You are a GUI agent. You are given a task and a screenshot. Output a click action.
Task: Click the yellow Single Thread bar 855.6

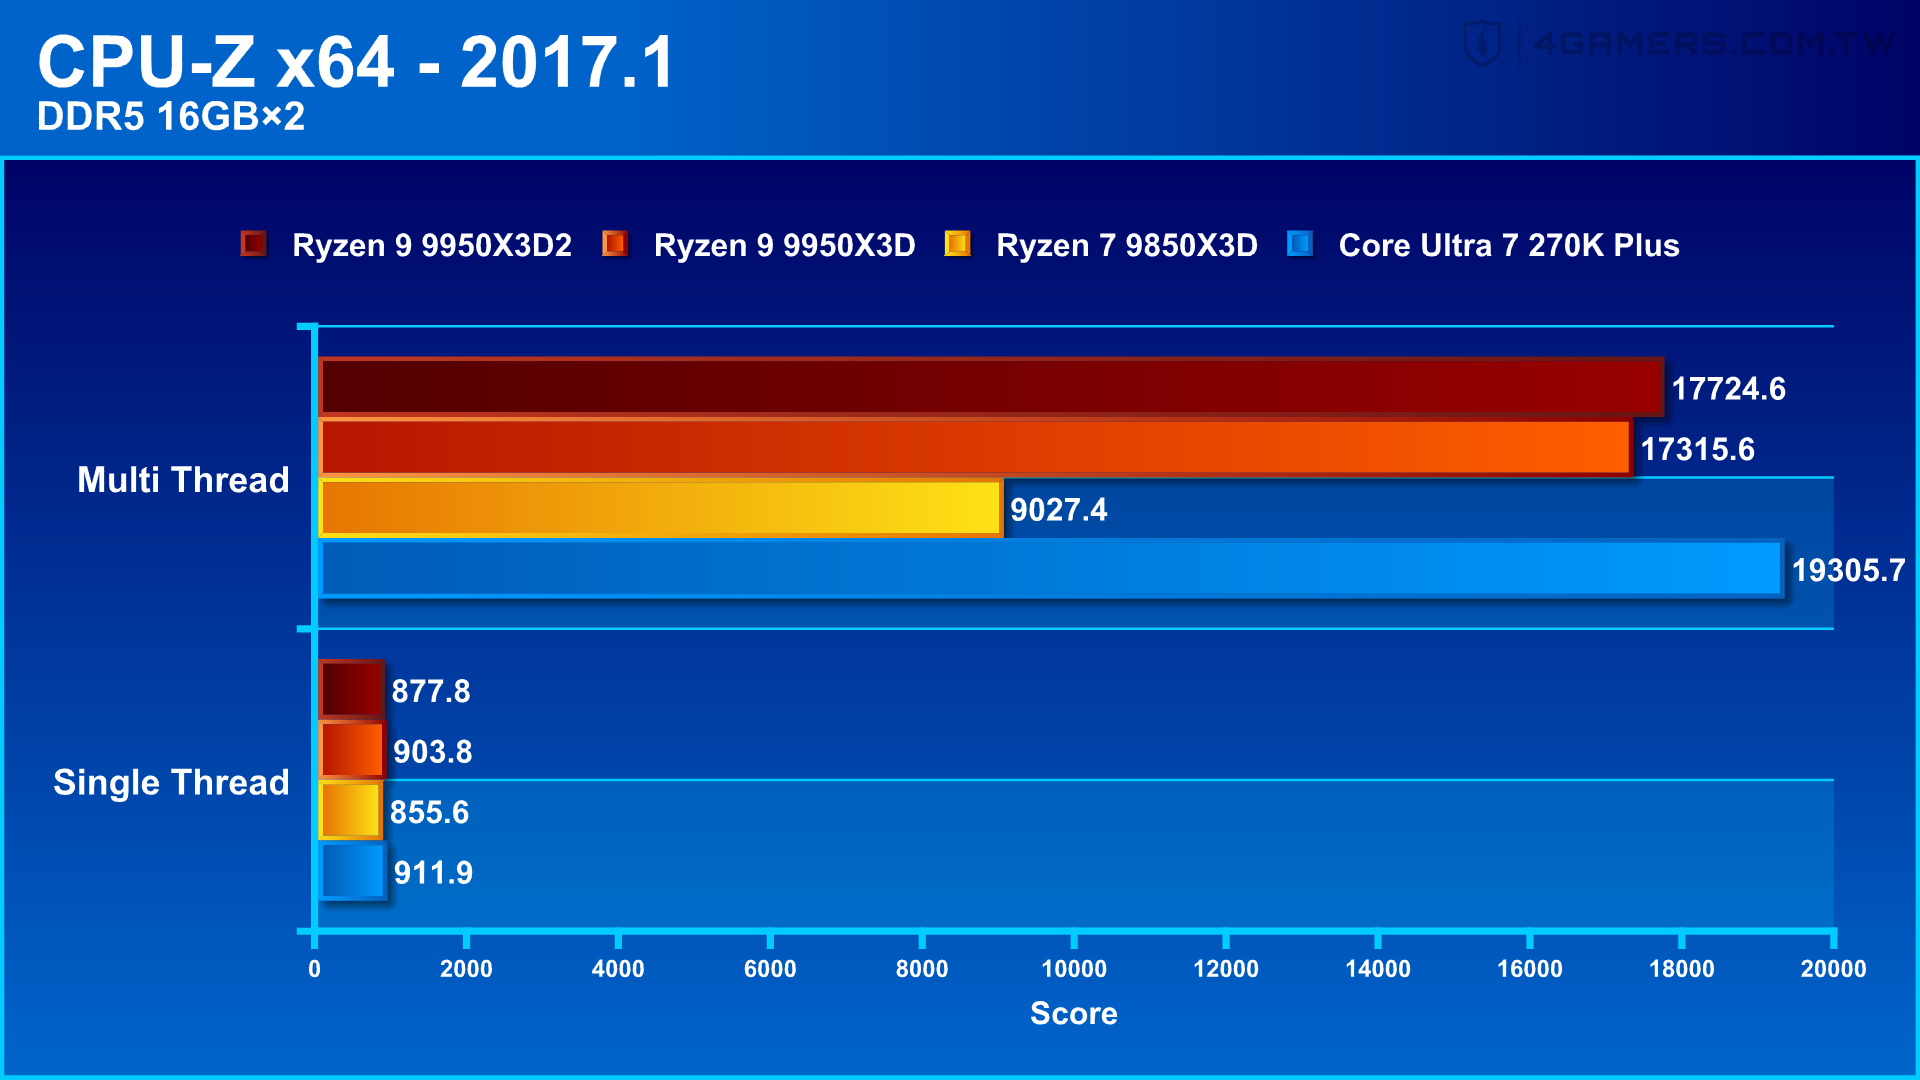click(350, 811)
